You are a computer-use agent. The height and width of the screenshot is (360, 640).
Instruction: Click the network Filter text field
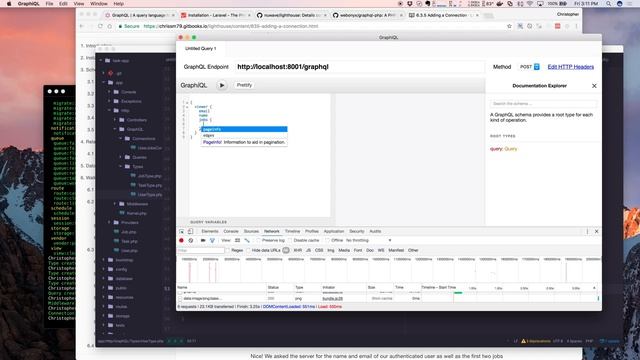tap(201, 250)
